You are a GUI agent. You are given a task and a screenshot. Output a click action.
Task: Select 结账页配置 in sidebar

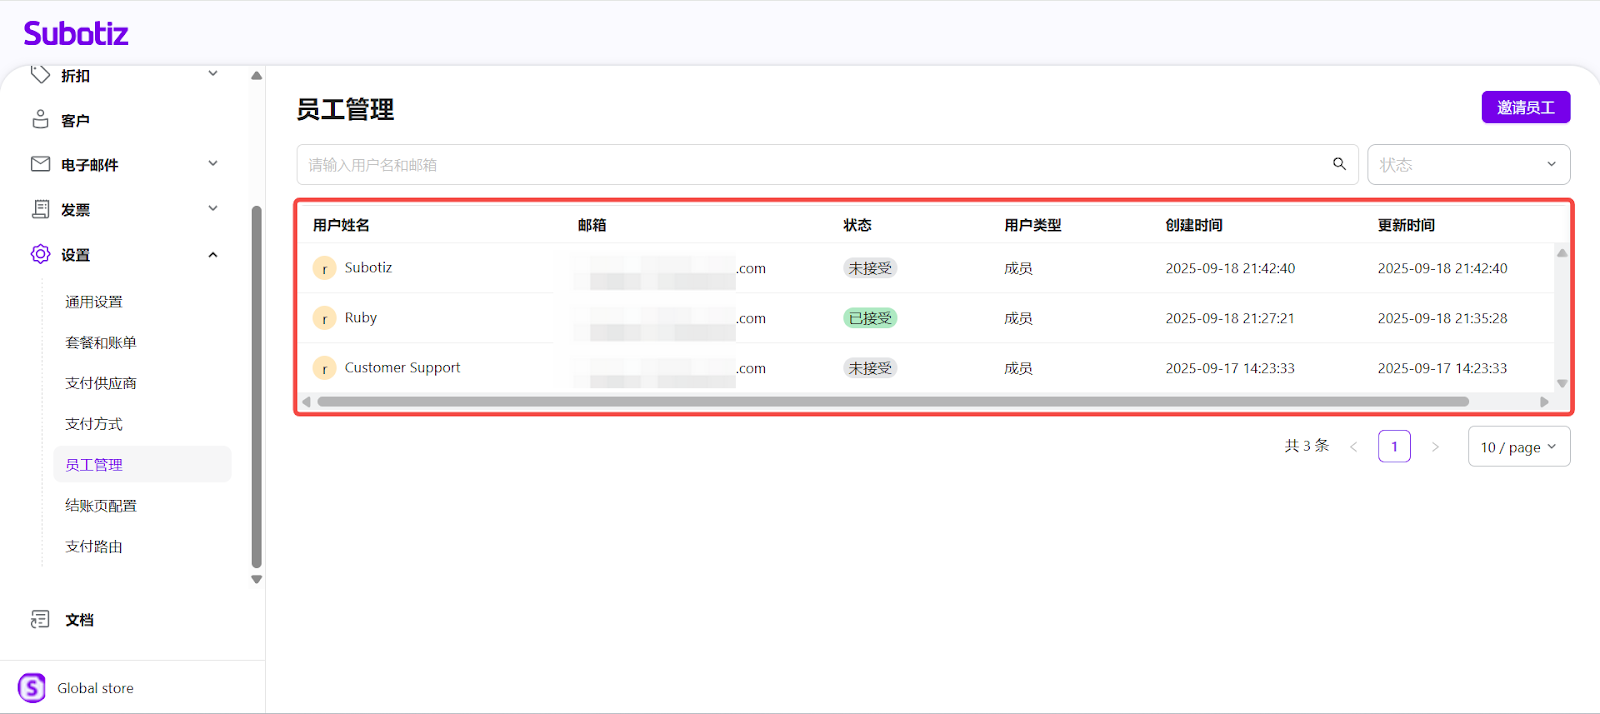click(101, 506)
